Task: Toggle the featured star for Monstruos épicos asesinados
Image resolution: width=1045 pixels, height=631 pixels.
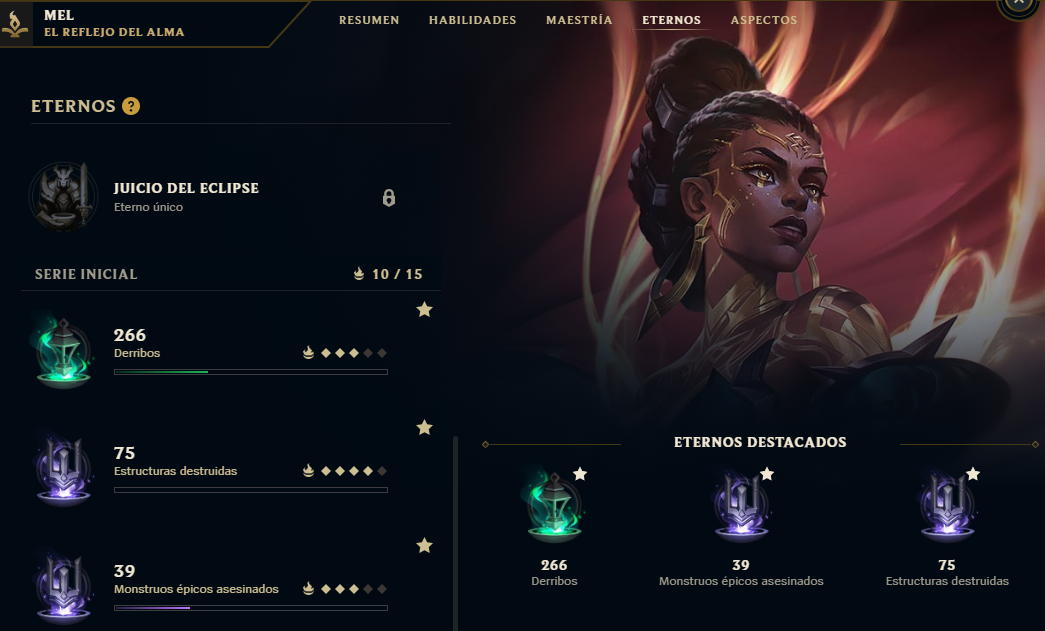Action: [x=424, y=546]
